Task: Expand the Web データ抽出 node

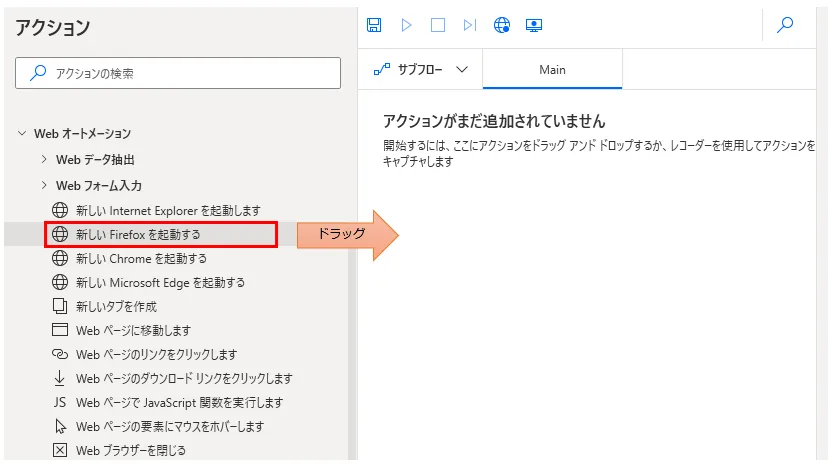Action: (44, 159)
